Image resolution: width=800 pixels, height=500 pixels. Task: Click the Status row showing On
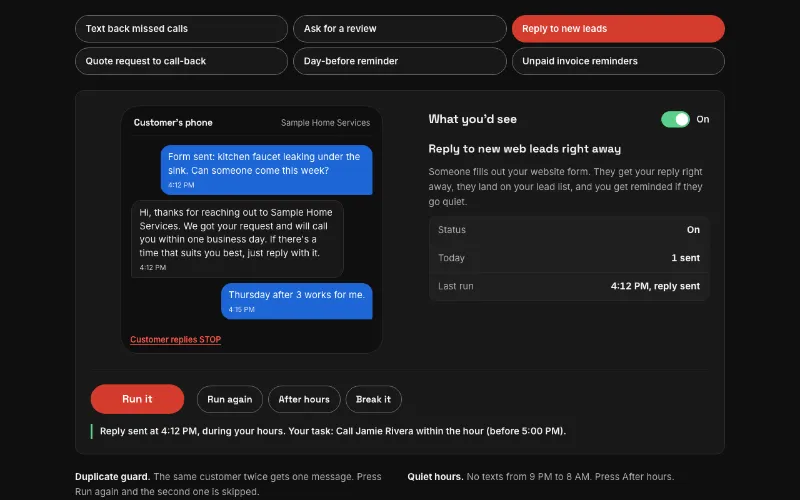569,230
